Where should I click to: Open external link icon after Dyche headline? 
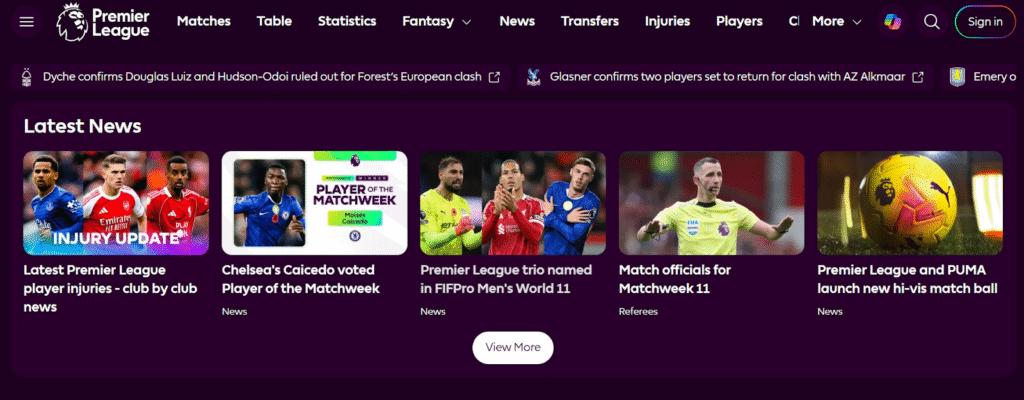(x=494, y=77)
